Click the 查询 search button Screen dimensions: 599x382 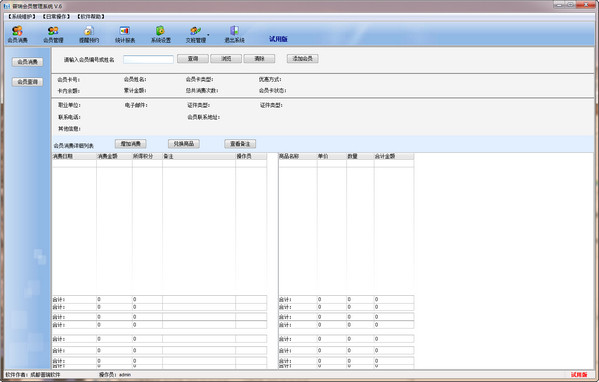coord(193,59)
